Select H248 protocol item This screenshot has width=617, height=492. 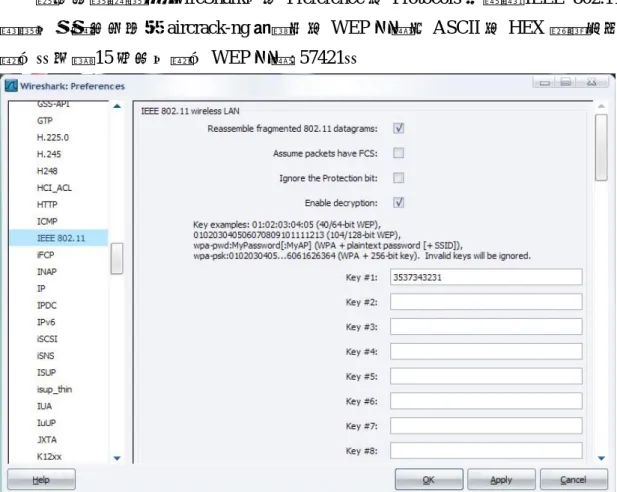coord(47,171)
